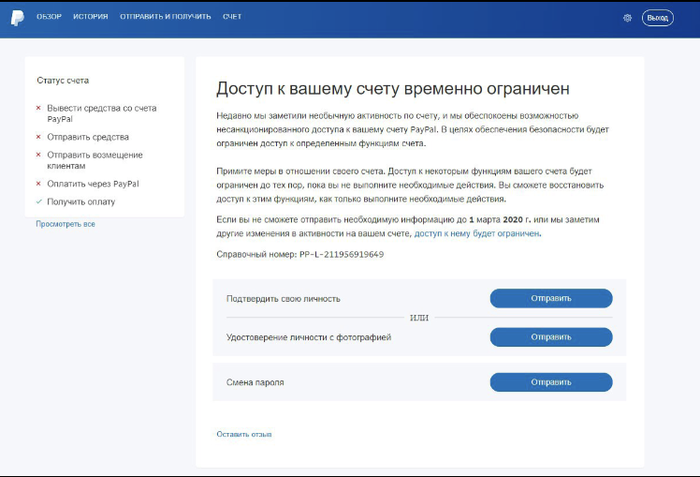Go to the ИСТОРИЯ tab

click(91, 17)
